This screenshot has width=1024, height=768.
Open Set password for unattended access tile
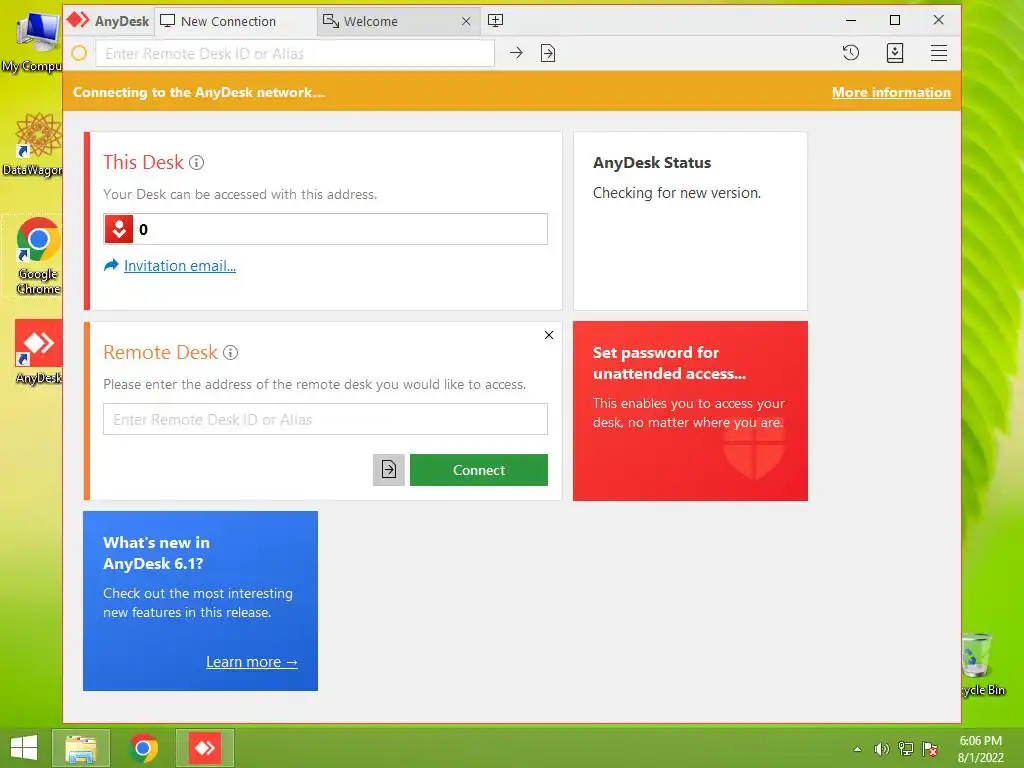690,411
